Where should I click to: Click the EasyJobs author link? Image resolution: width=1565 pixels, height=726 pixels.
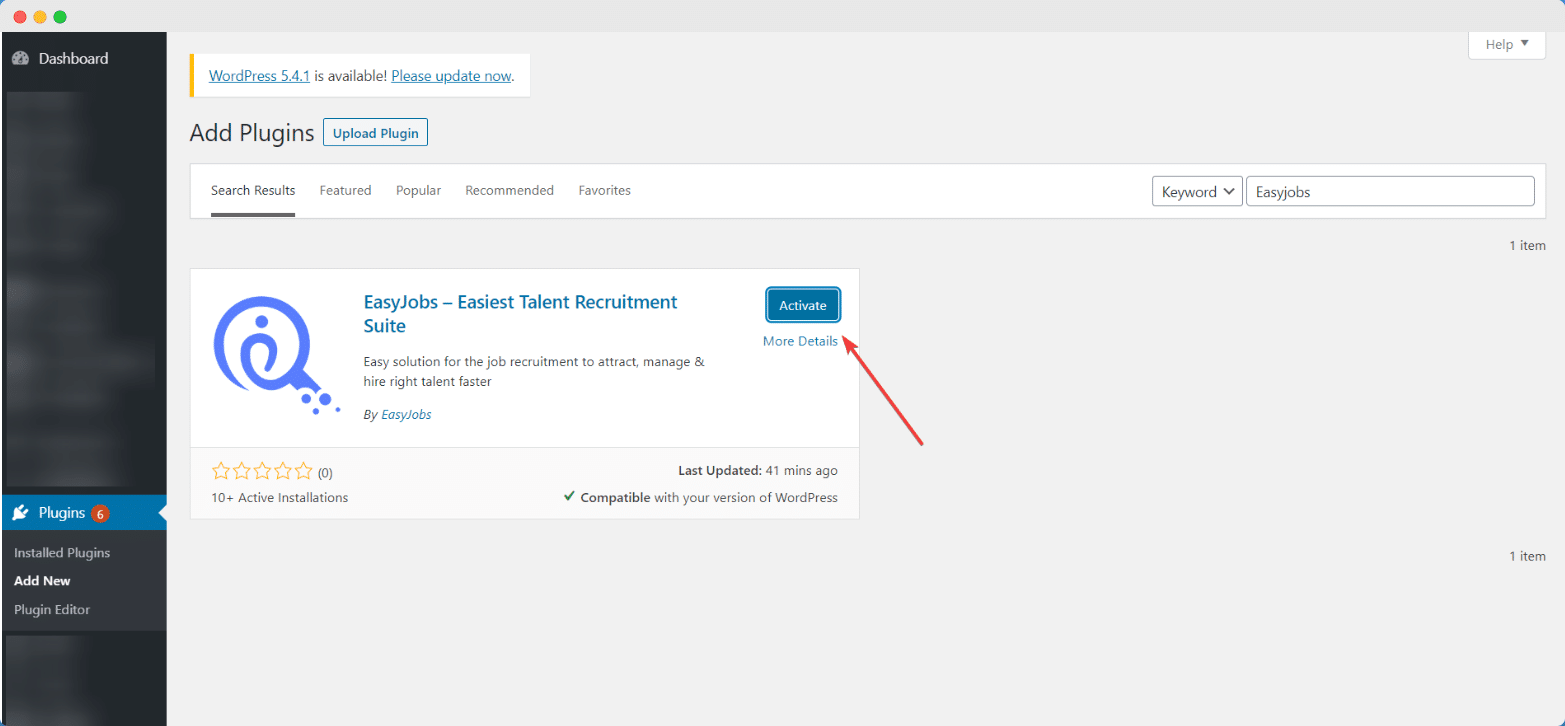tap(406, 414)
